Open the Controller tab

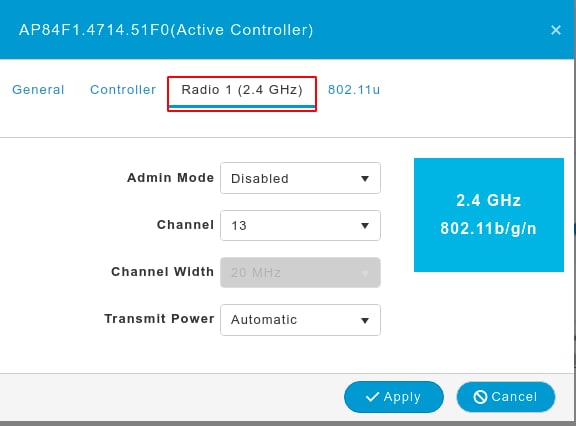123,90
